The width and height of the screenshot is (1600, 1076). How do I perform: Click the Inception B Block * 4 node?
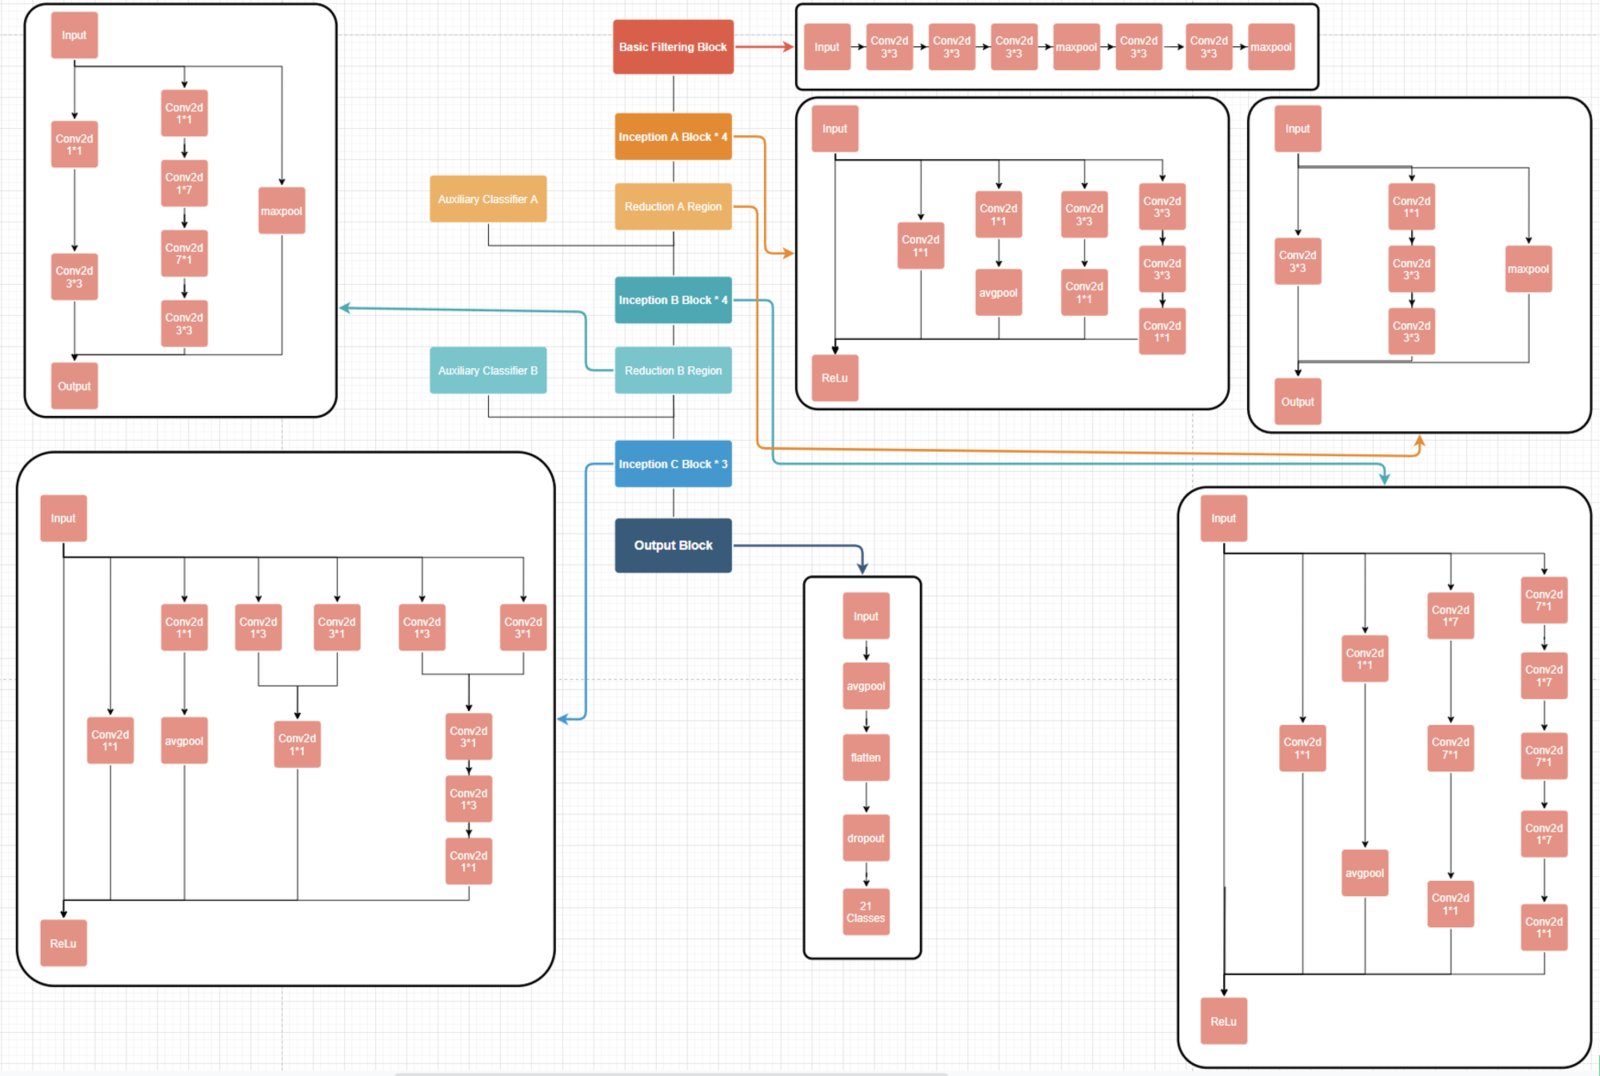pos(672,300)
